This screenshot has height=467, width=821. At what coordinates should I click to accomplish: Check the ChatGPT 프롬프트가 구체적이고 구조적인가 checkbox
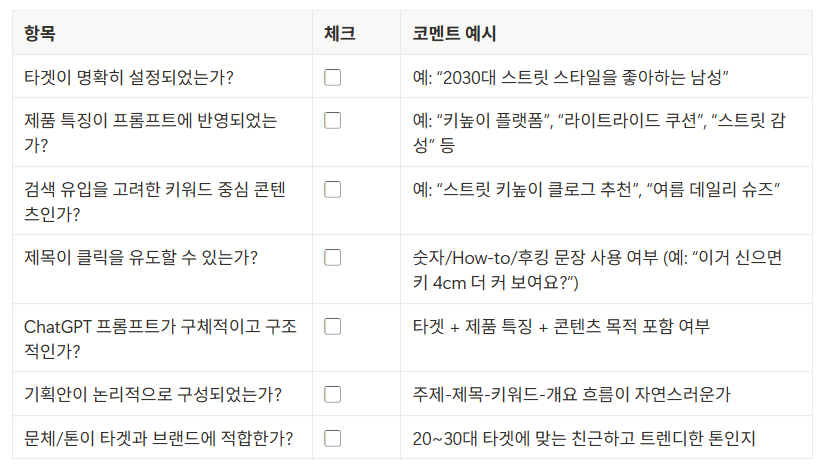(x=332, y=327)
